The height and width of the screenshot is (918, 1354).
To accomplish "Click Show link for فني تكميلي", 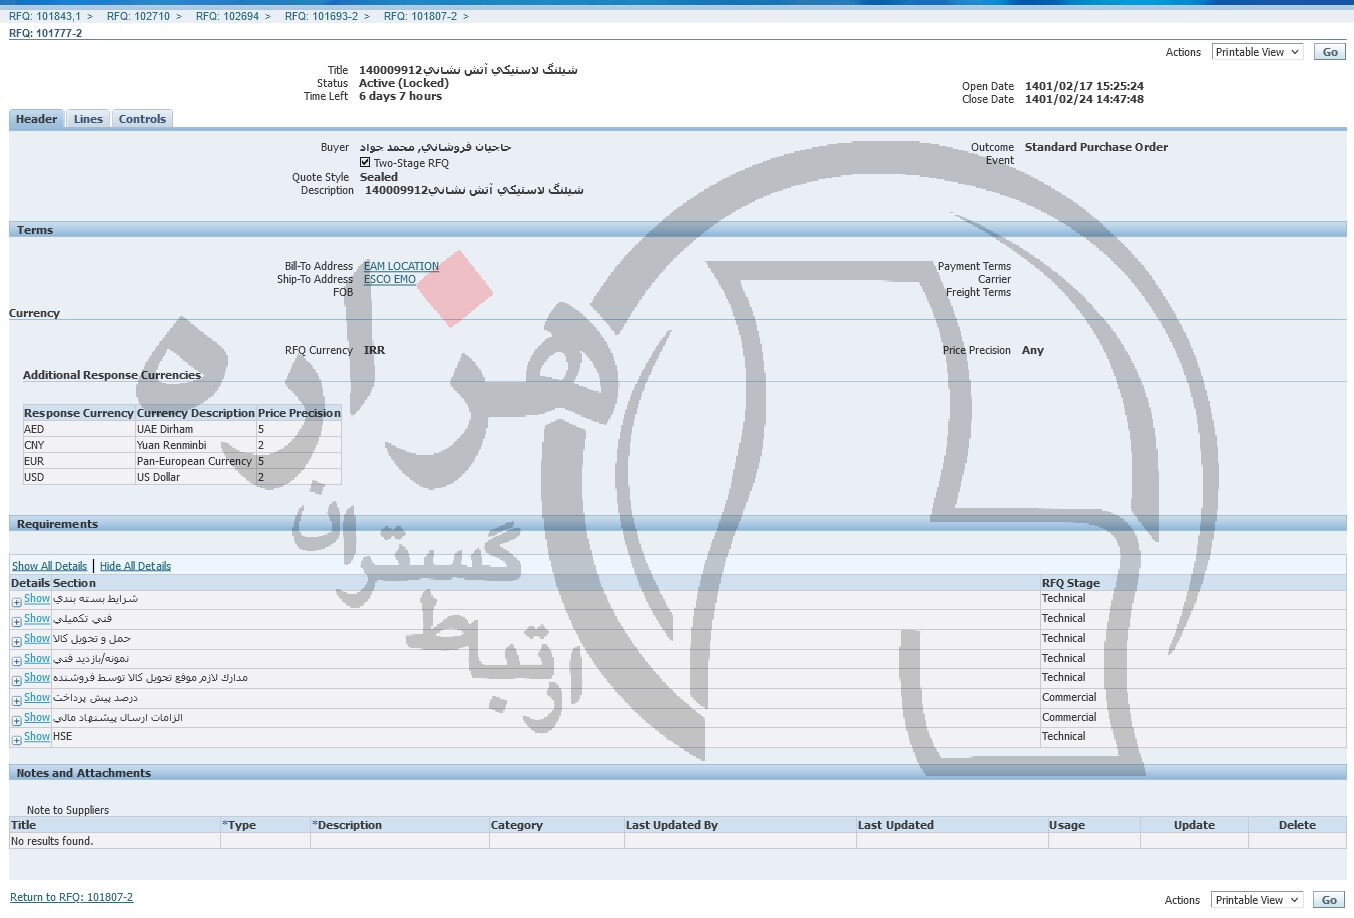I will [37, 619].
